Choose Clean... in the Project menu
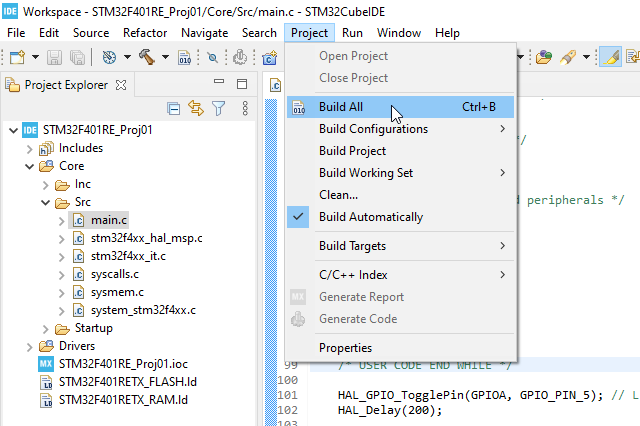Image resolution: width=640 pixels, height=426 pixels. pos(338,195)
